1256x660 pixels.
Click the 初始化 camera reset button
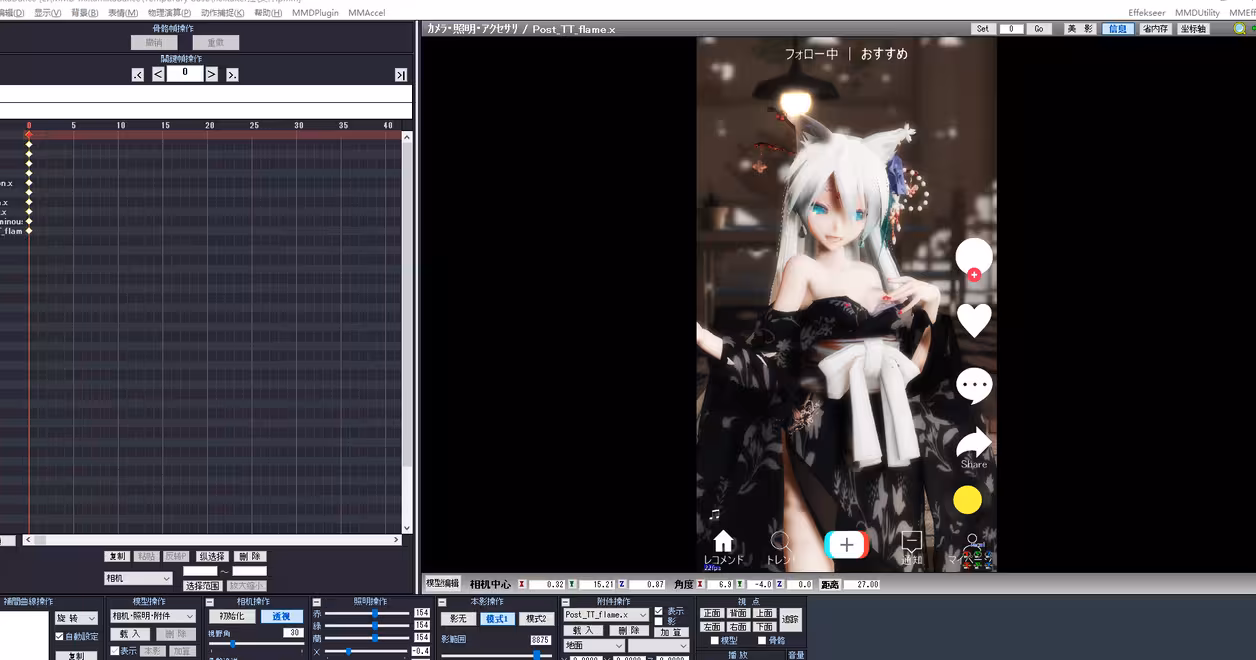tap(231, 617)
